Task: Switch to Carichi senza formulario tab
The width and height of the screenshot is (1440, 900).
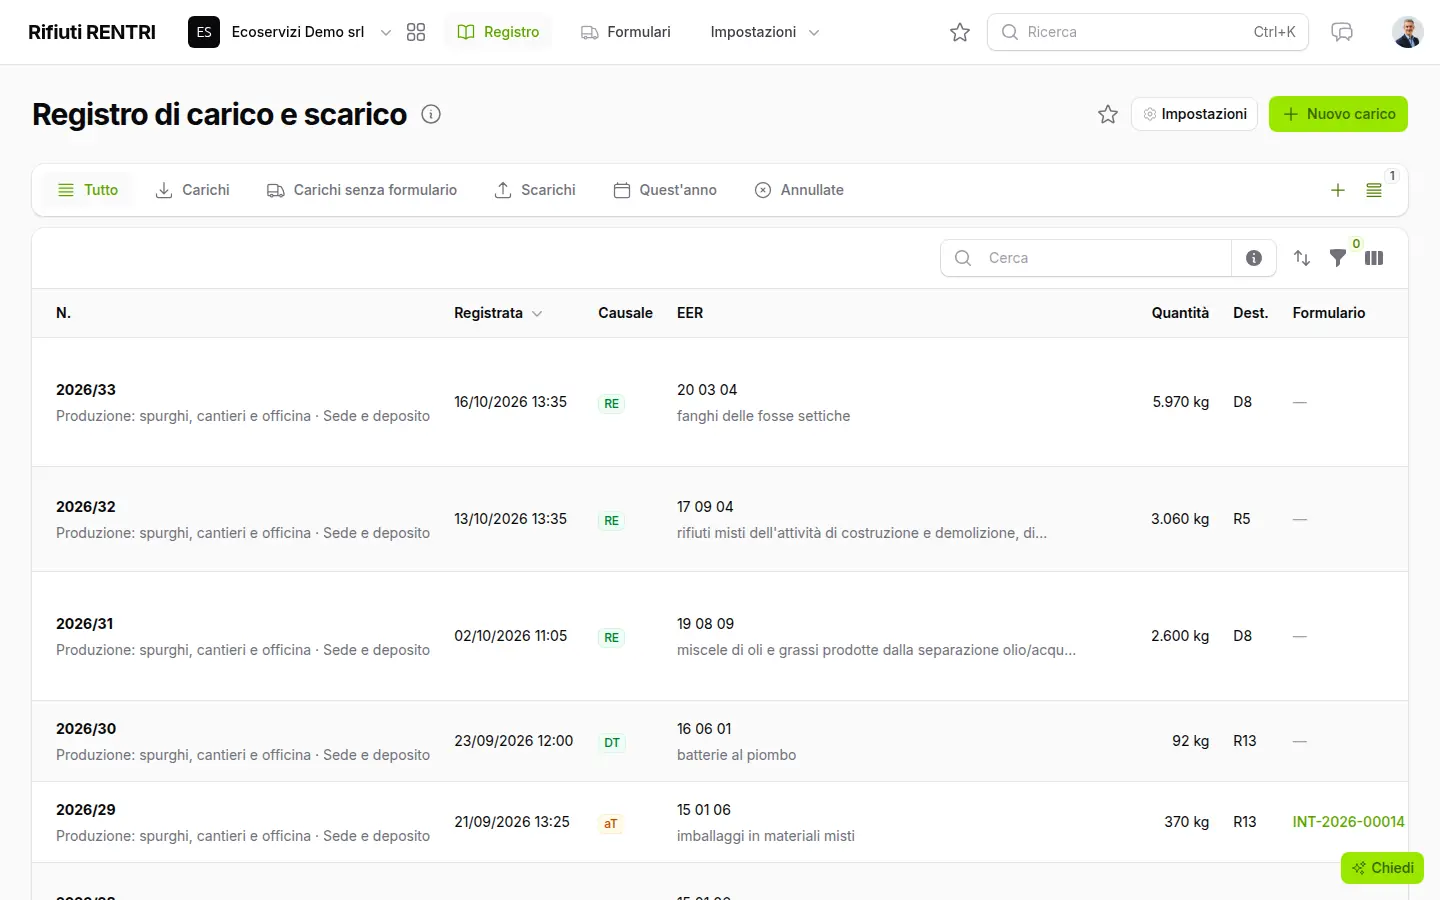Action: pyautogui.click(x=362, y=190)
